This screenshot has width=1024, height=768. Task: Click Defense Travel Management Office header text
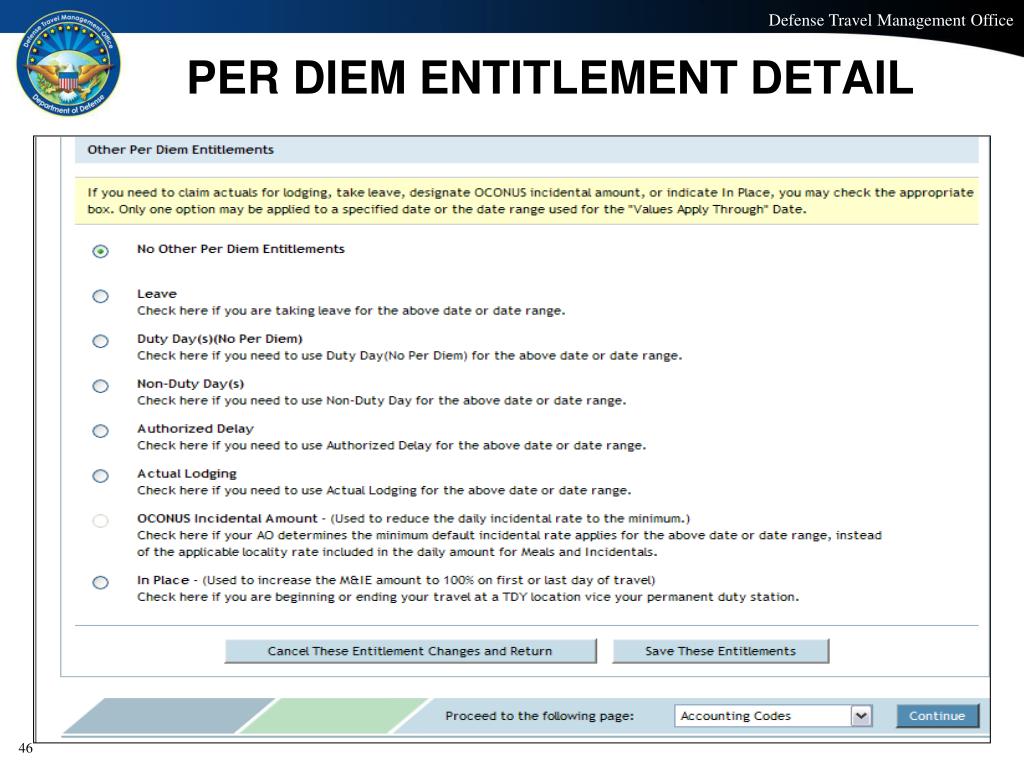click(890, 20)
